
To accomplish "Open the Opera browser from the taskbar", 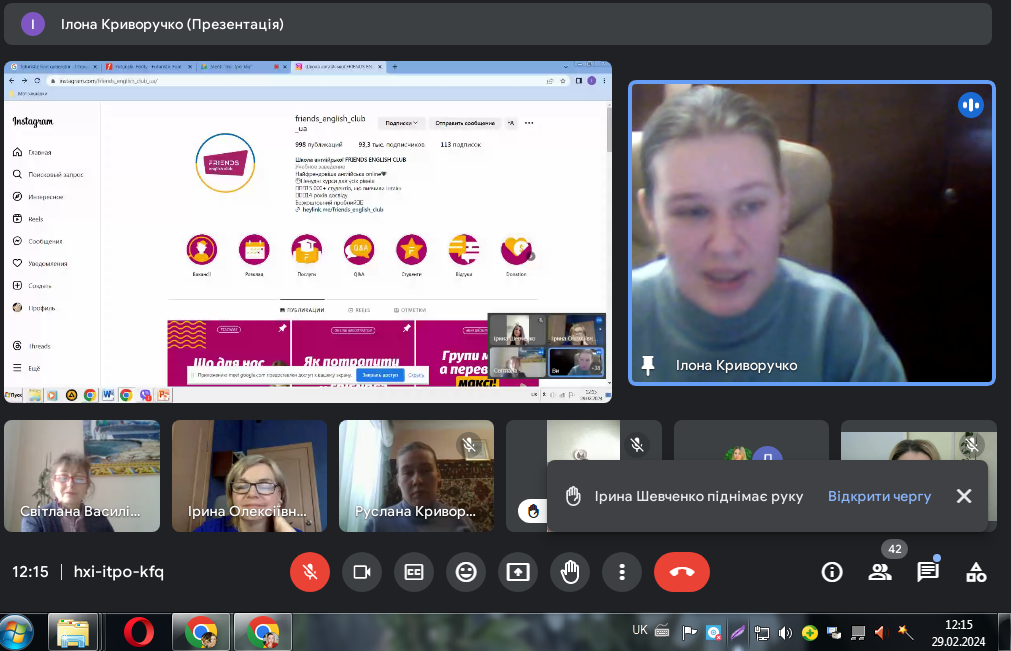I will pyautogui.click(x=138, y=632).
